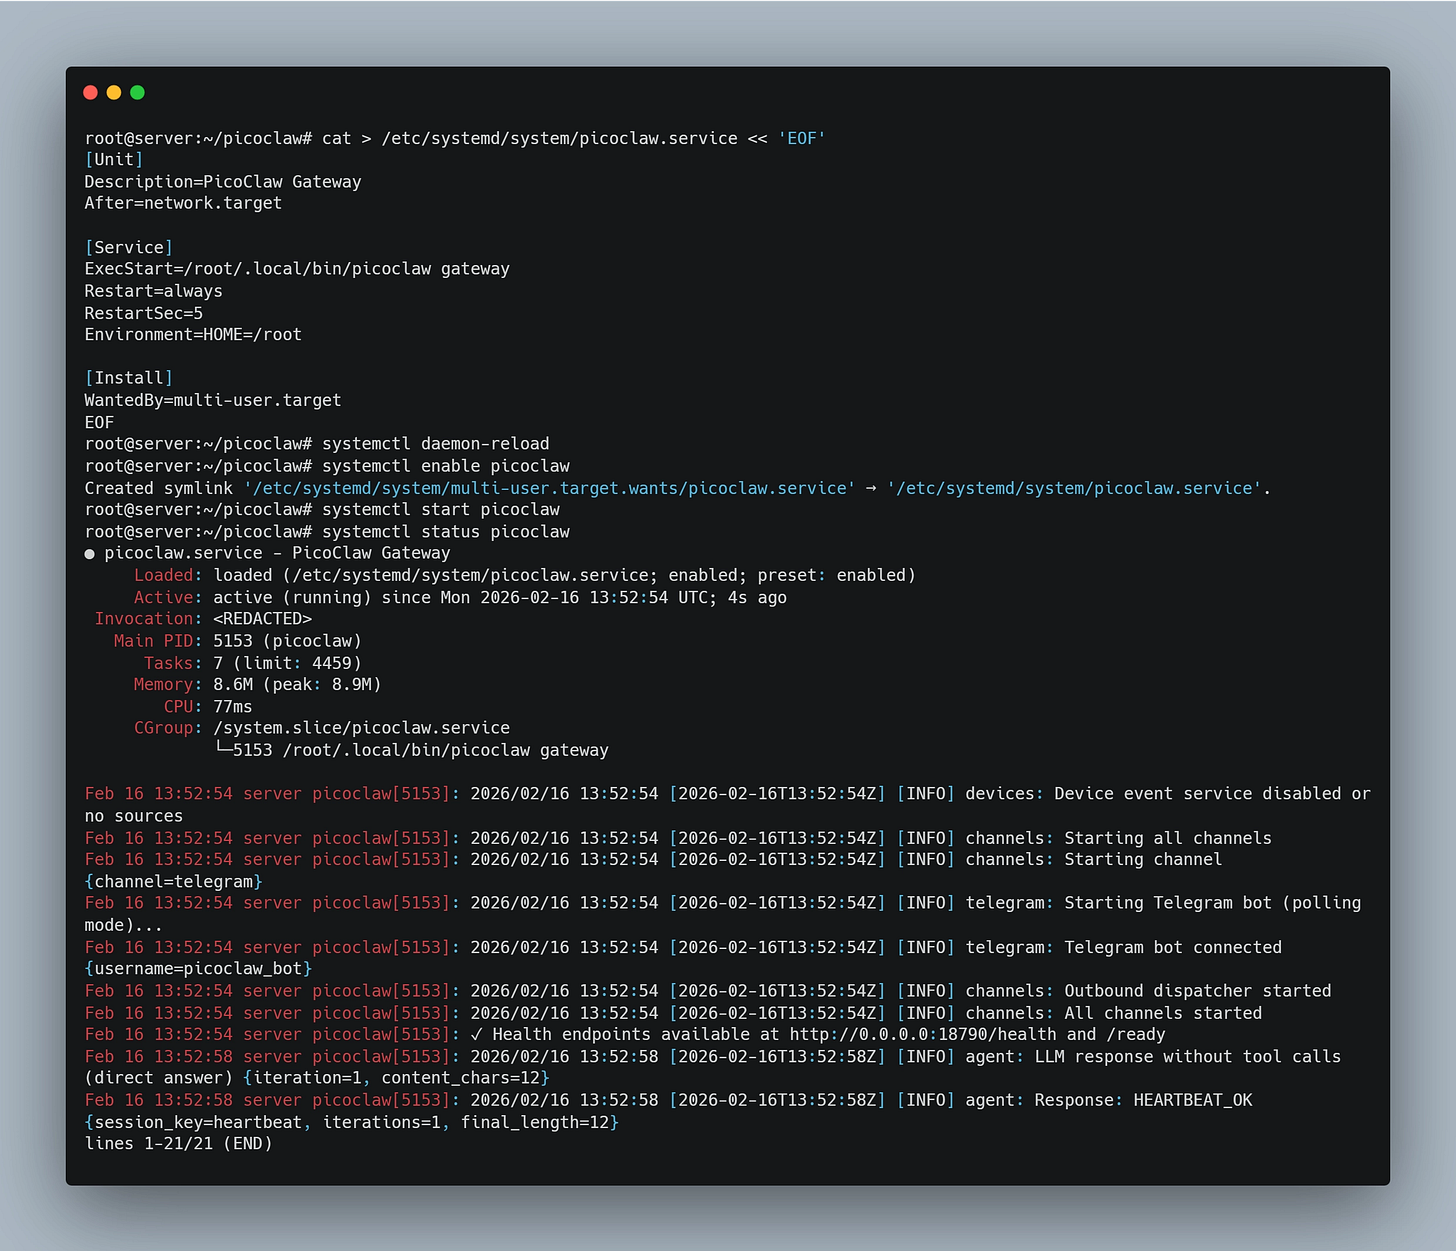Click the 'RestartSec=5' setting
The image size is (1456, 1251).
tap(144, 313)
